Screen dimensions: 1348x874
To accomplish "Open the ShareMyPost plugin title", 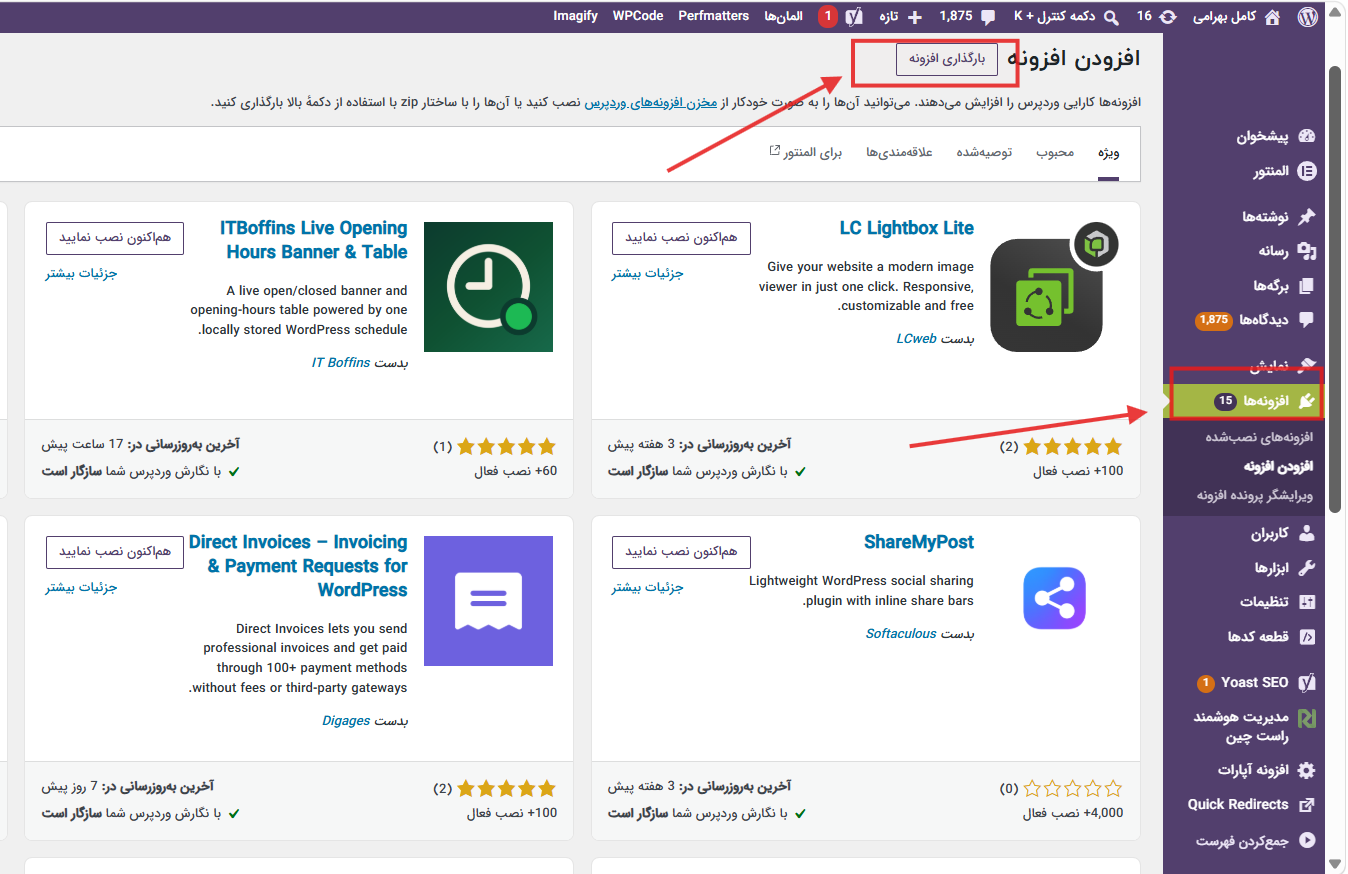I will 919,542.
